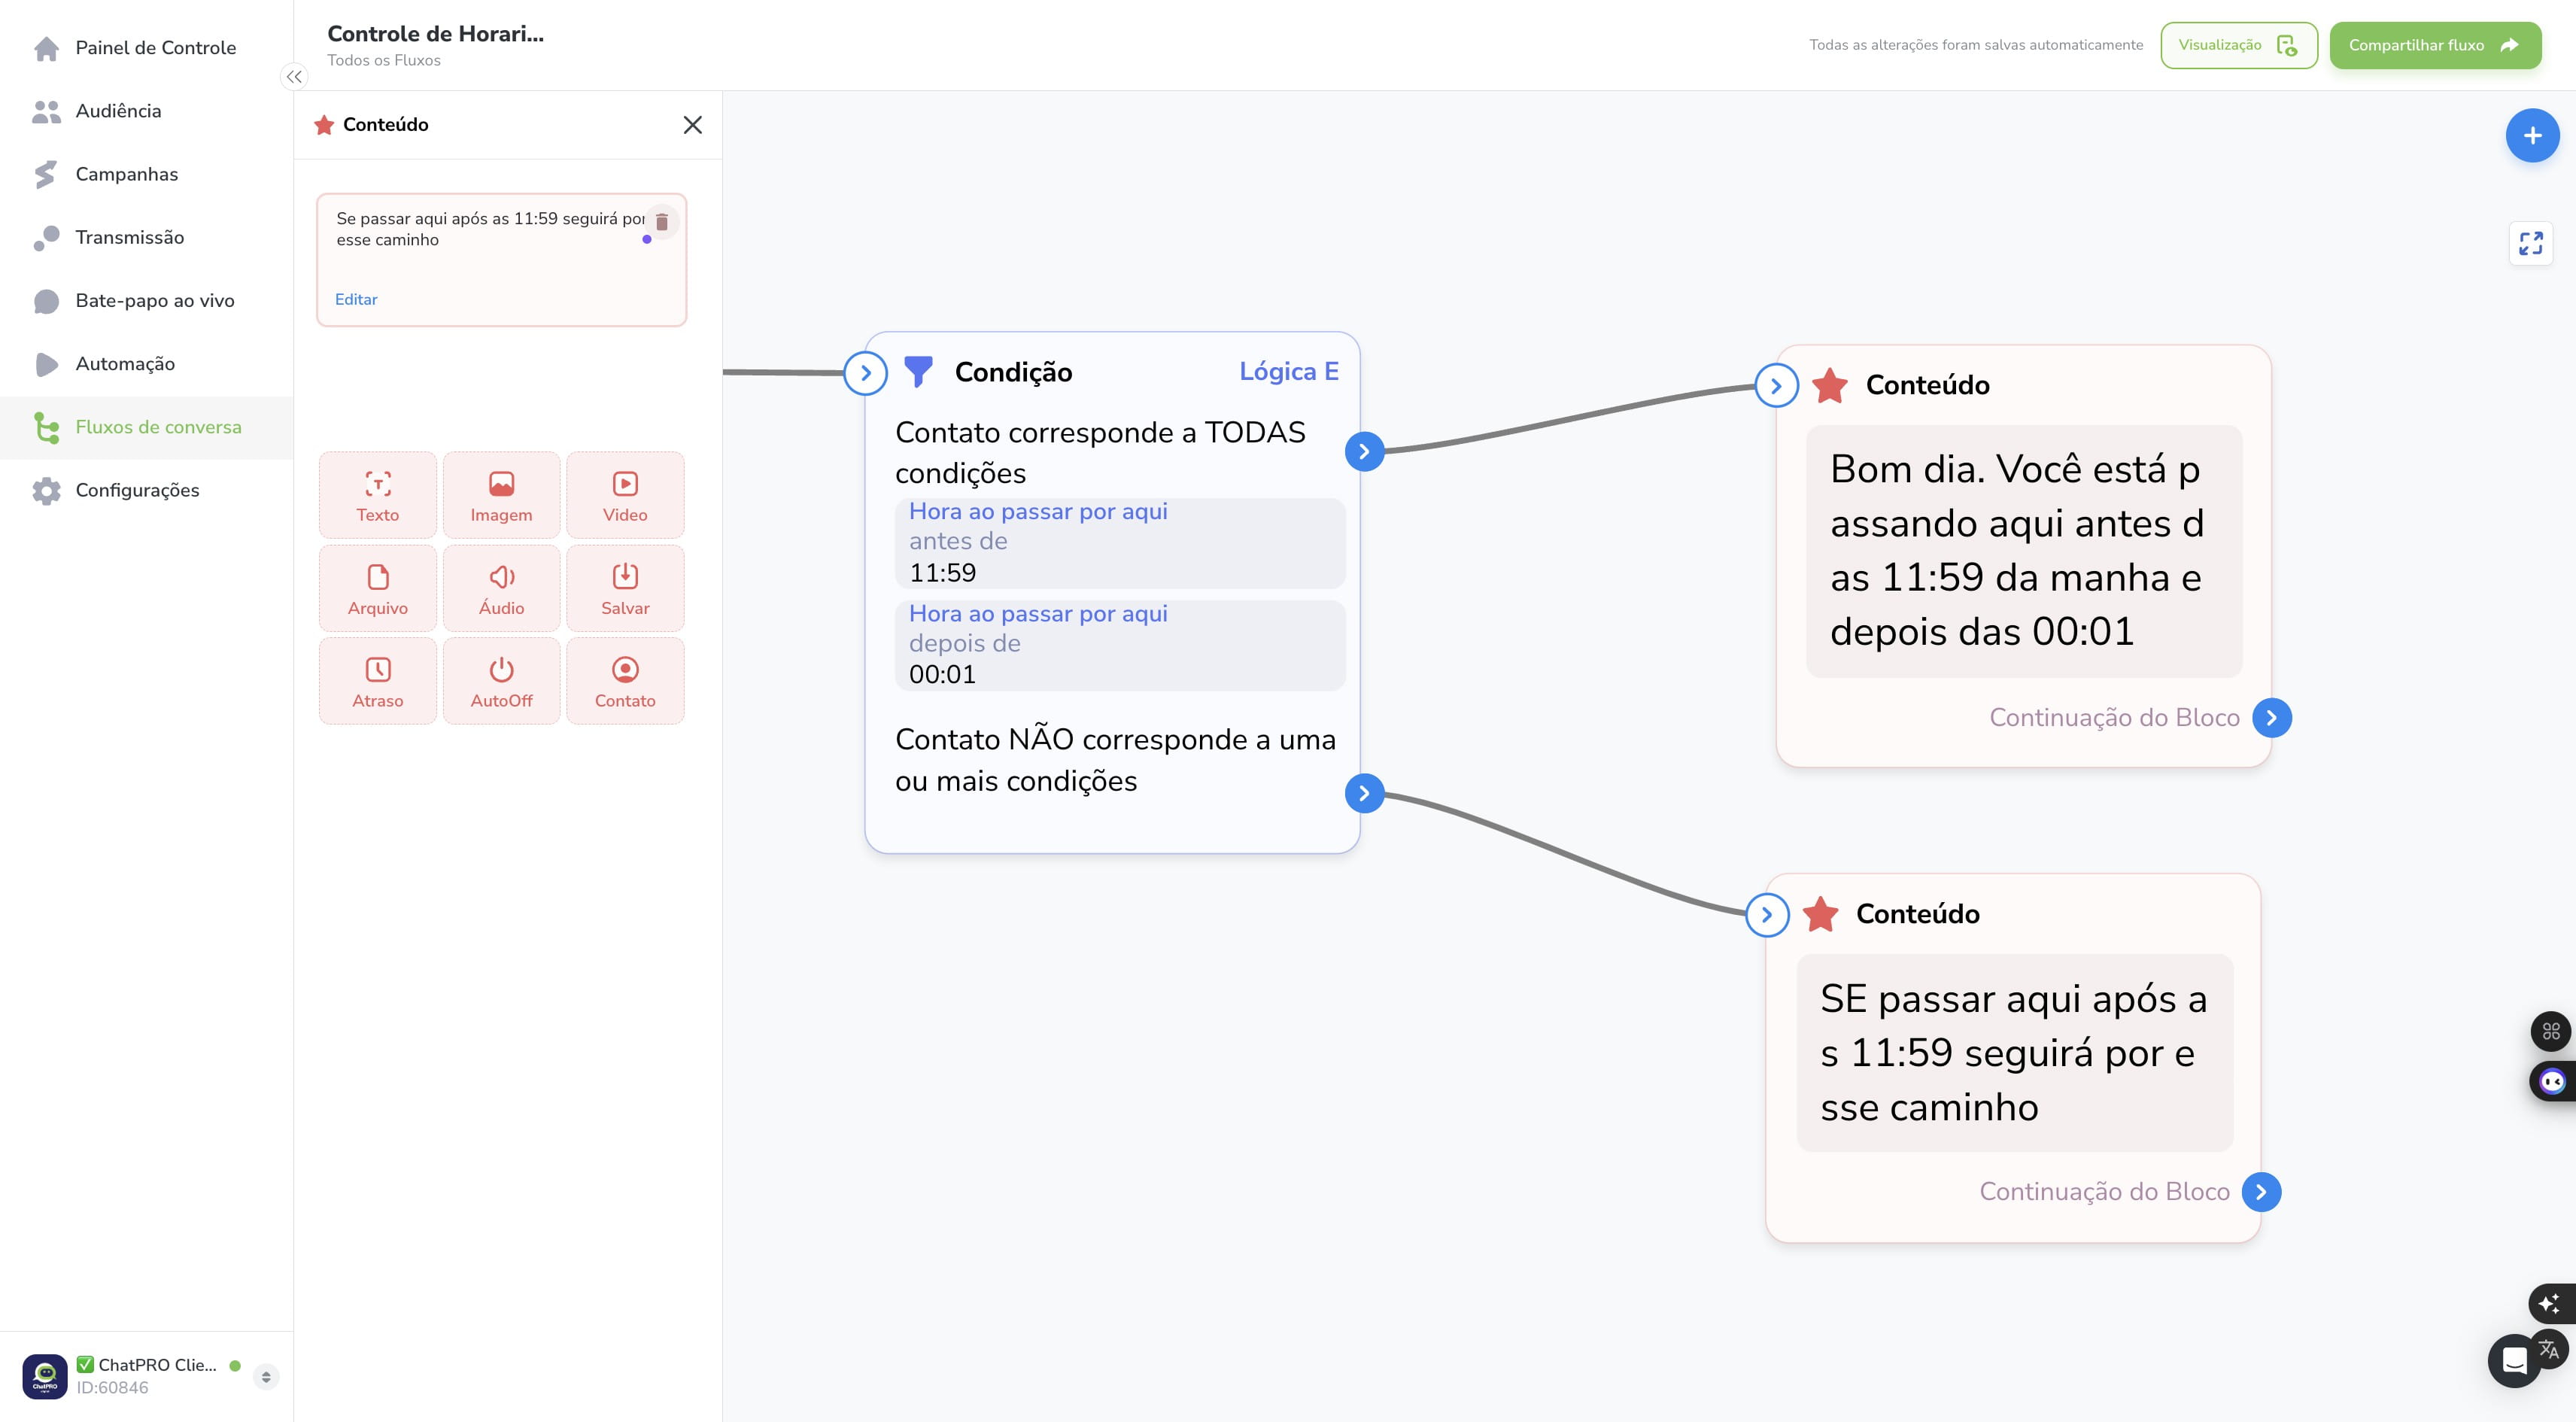Open Bate-papo ao vivo
The image size is (2576, 1422).
146,300
